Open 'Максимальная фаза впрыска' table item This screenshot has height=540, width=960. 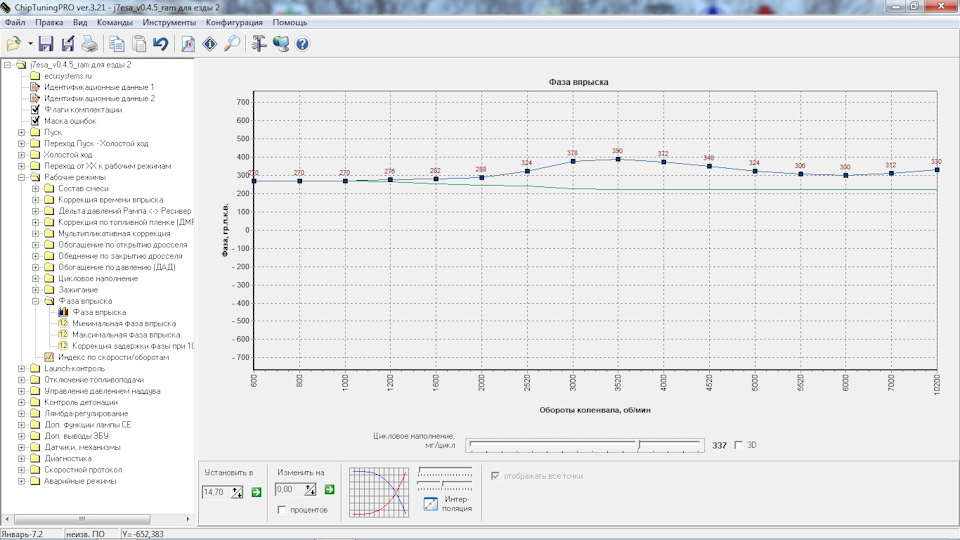click(126, 335)
